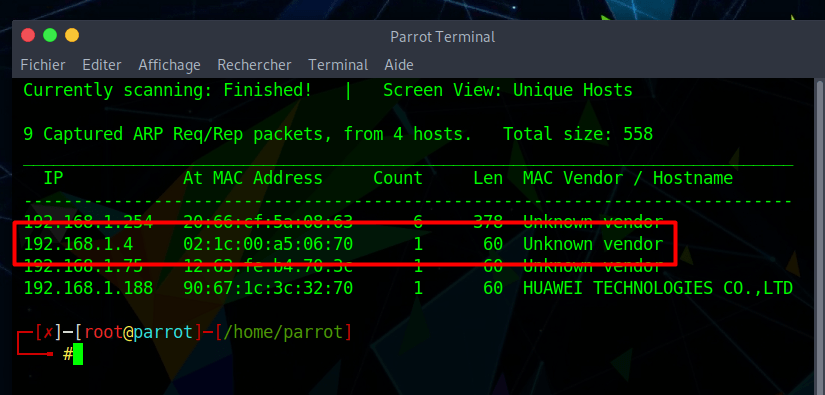Screen dimensions: 825x395
Task: Open the Rechercher menu
Action: (254, 65)
